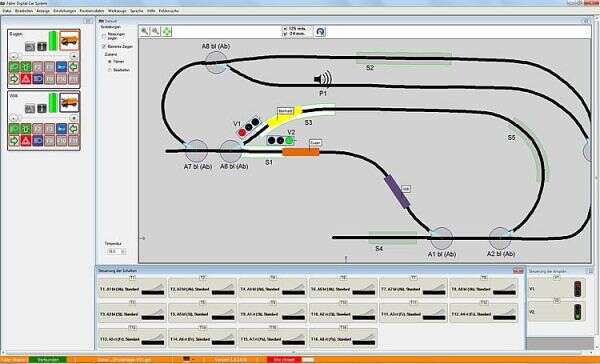Open the Sprache menu
Image resolution: width=600 pixels, height=364 pixels.
(137, 11)
